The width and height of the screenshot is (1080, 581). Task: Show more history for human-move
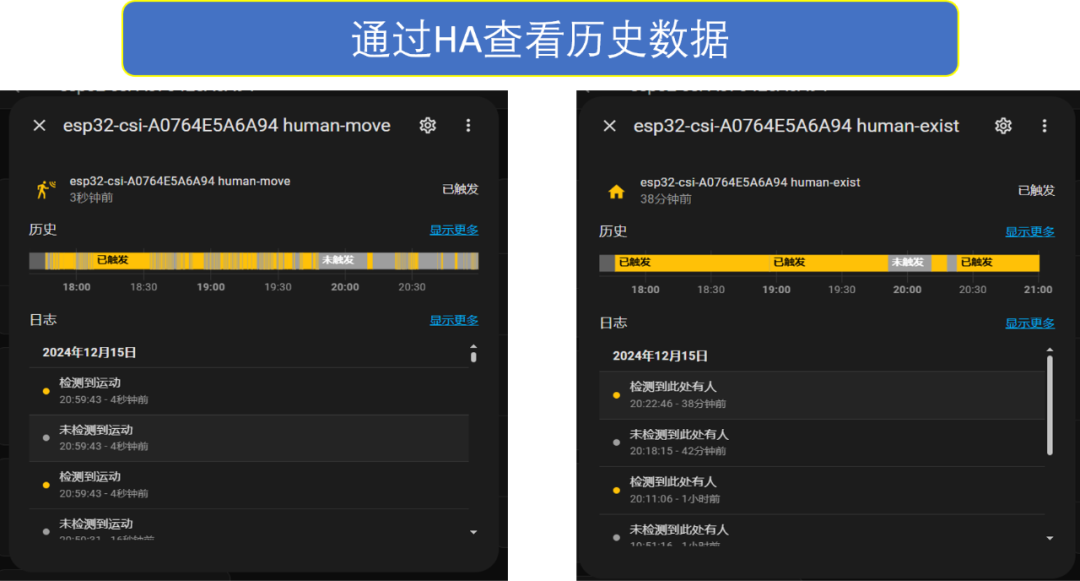[454, 230]
